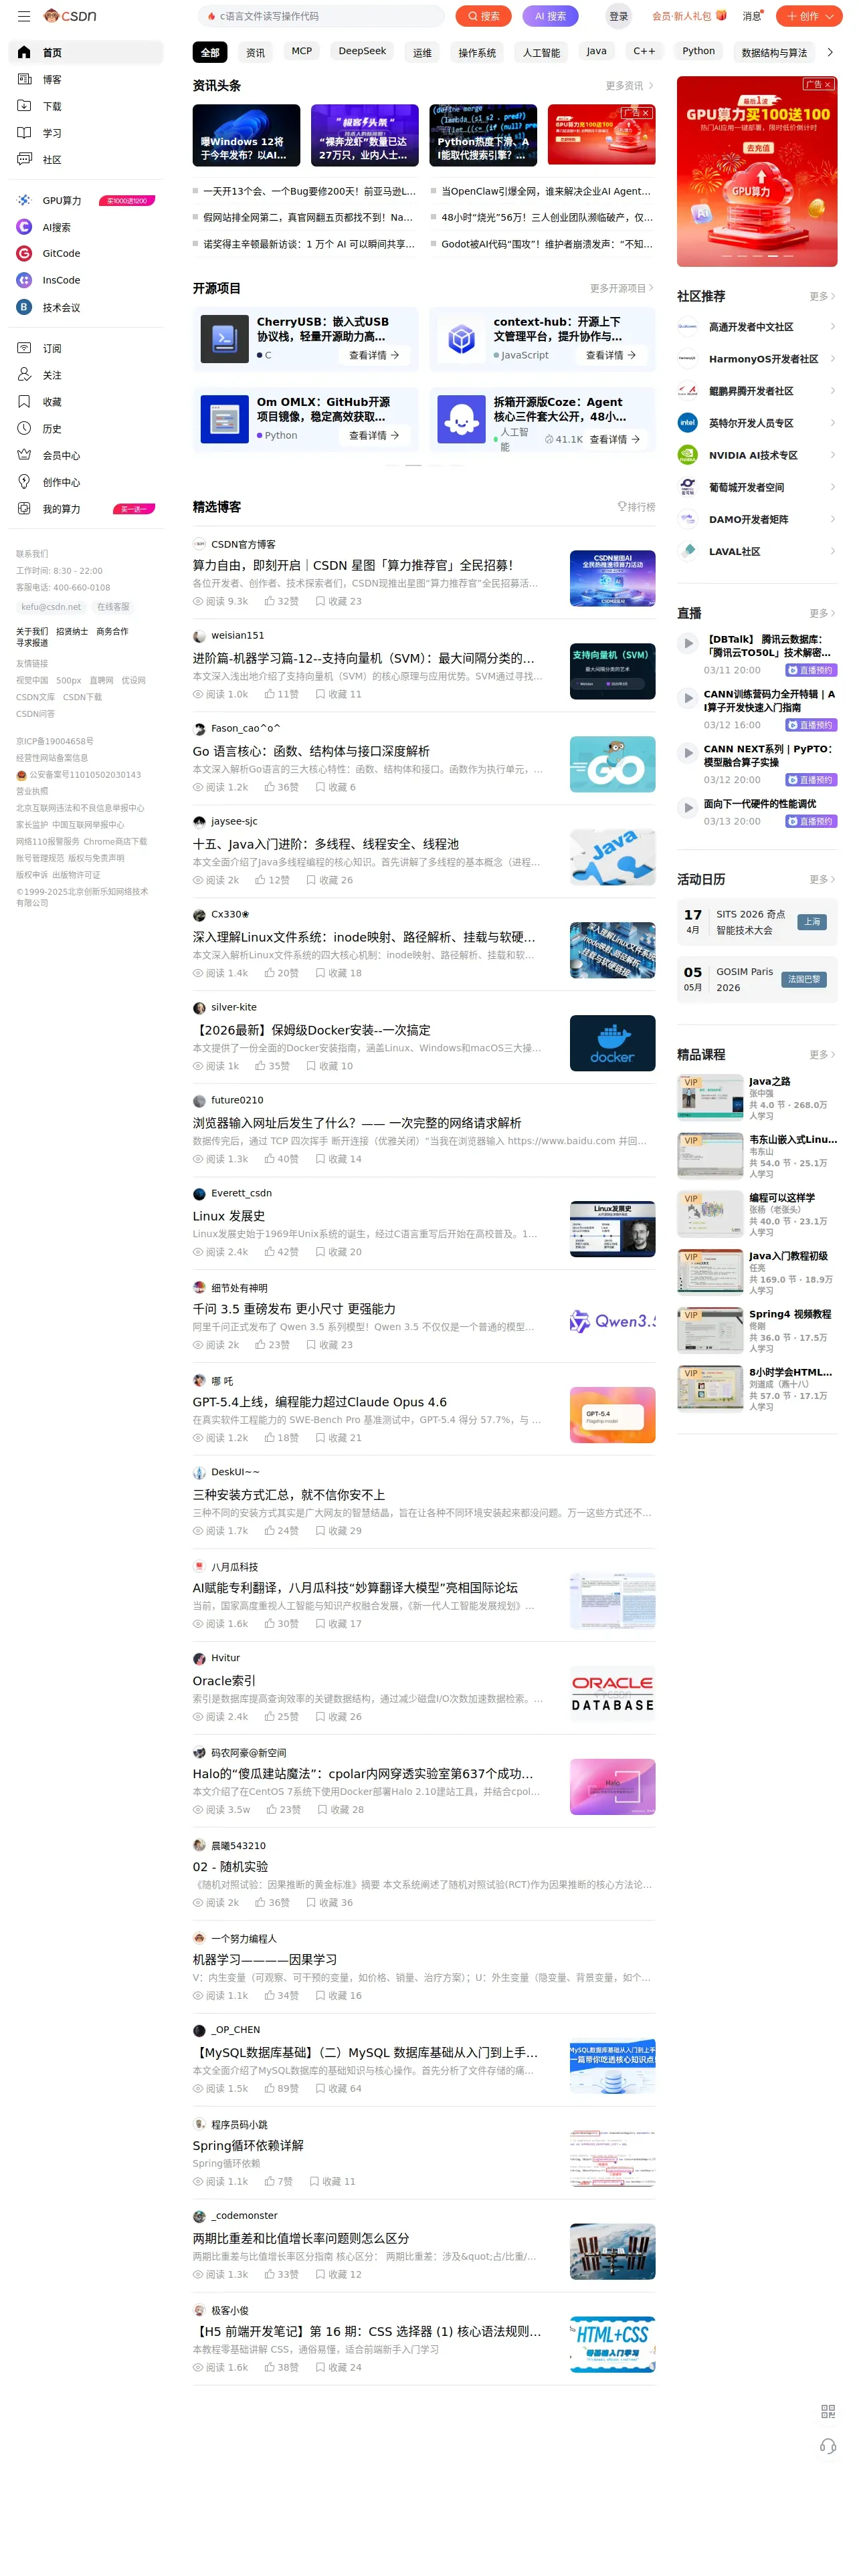Image resolution: width=859 pixels, height=2576 pixels.
Task: Open 首页 in the sidebar
Action: click(86, 52)
